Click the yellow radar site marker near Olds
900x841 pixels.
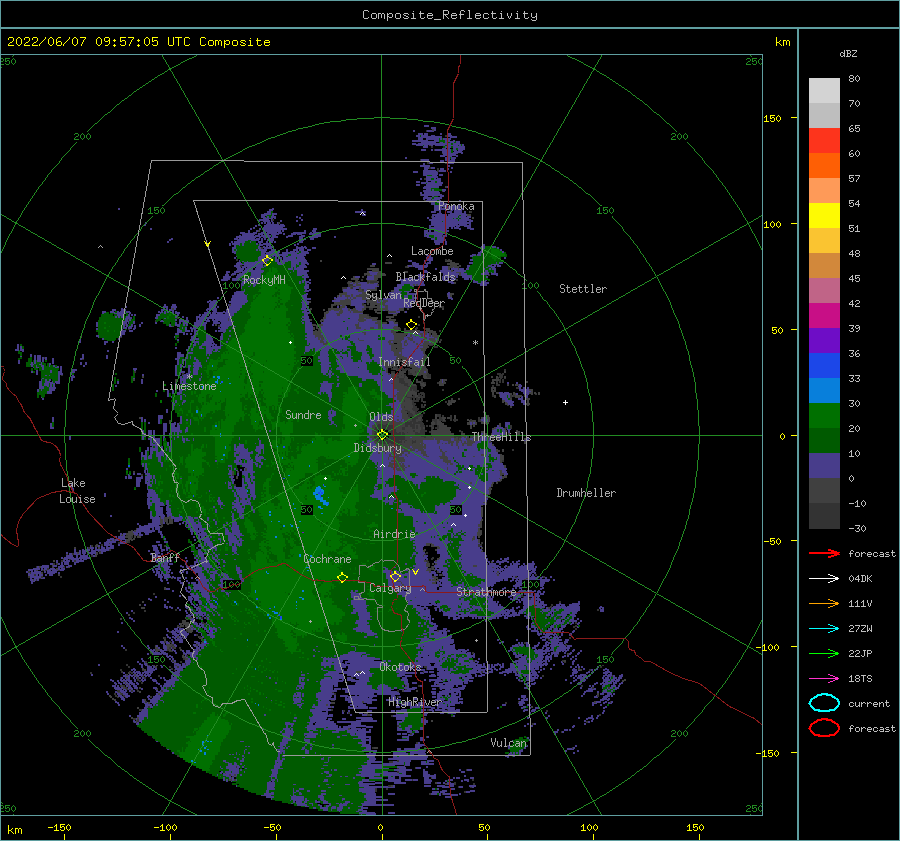pos(382,435)
